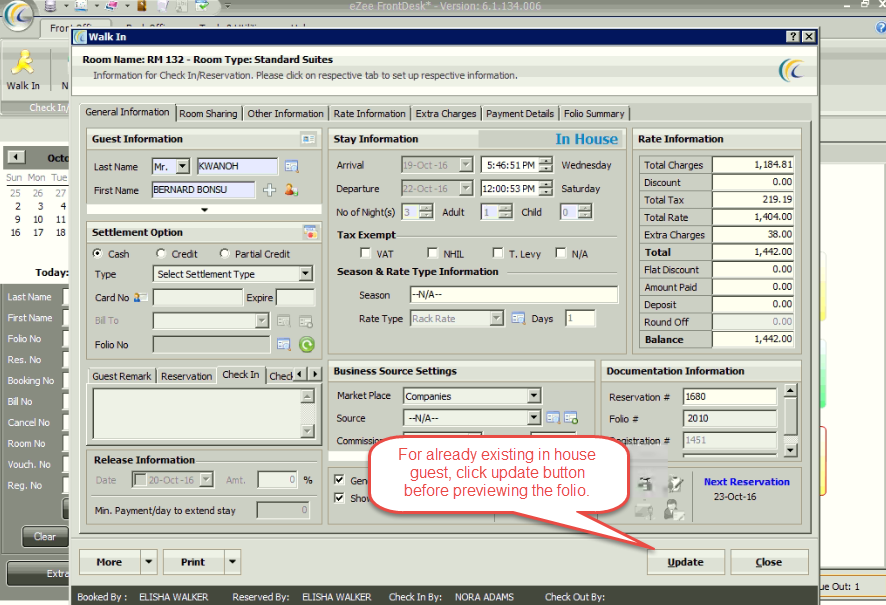Click the green refresh icon beside Folio No
Viewport: 886px width, 605px height.
tap(307, 345)
